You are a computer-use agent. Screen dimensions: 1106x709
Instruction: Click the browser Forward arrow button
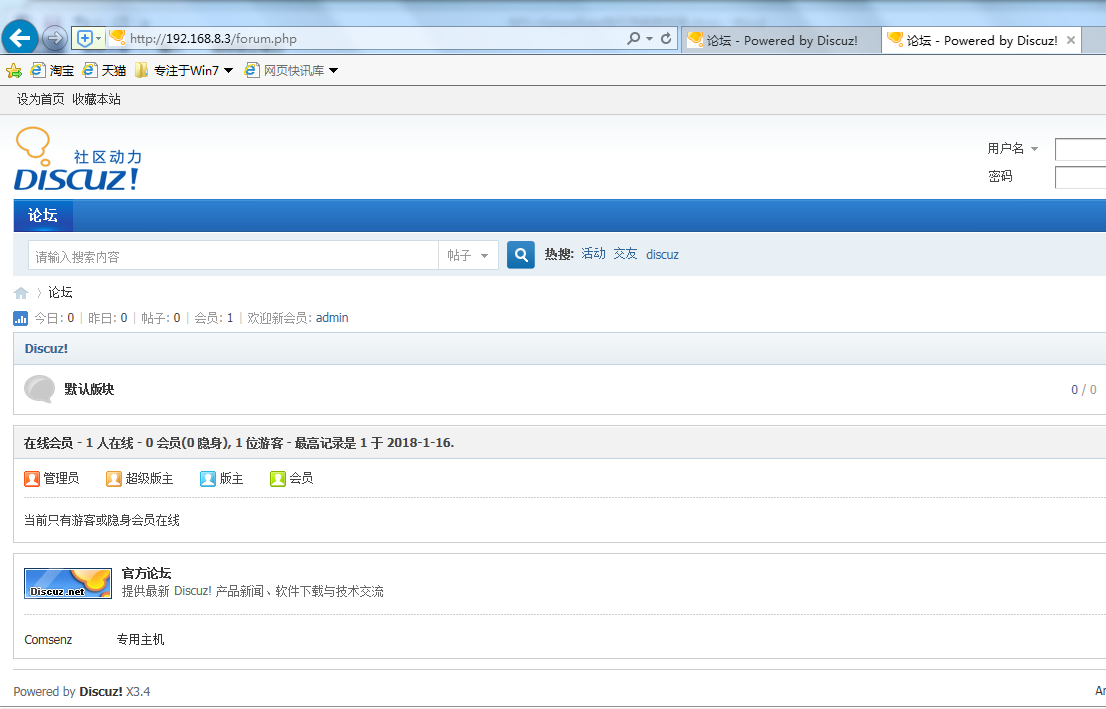tap(54, 38)
